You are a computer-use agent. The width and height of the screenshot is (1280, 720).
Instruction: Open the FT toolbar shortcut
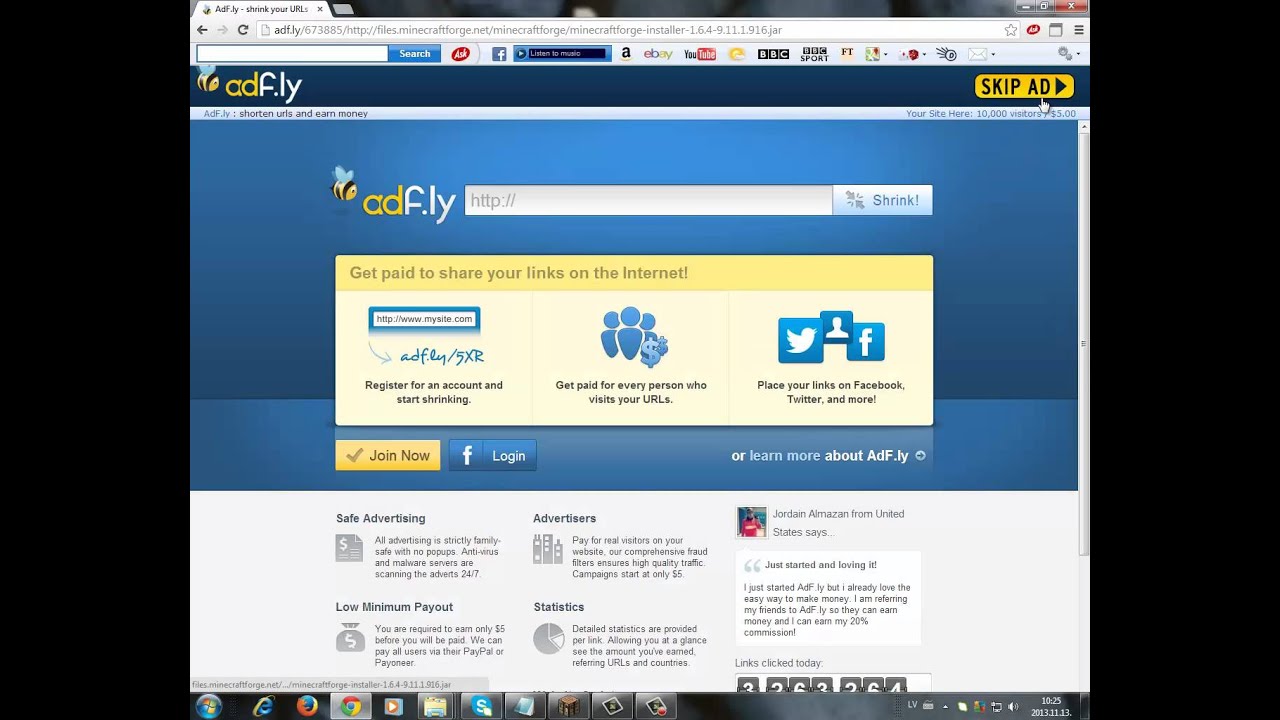coord(848,53)
